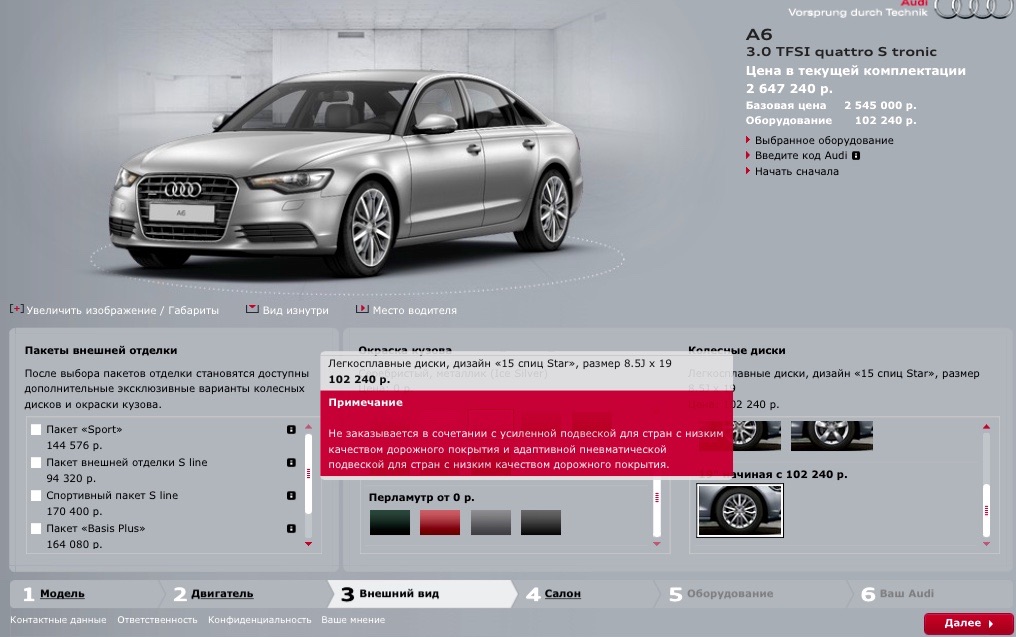Click the 170 400 р. price text
The width and height of the screenshot is (1016, 637).
[x=75, y=512]
